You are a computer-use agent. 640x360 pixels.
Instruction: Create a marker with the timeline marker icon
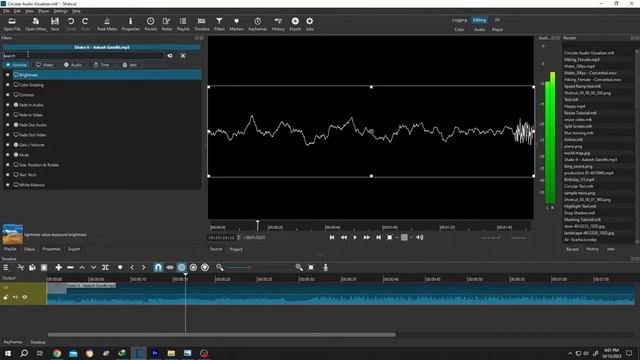click(x=120, y=267)
